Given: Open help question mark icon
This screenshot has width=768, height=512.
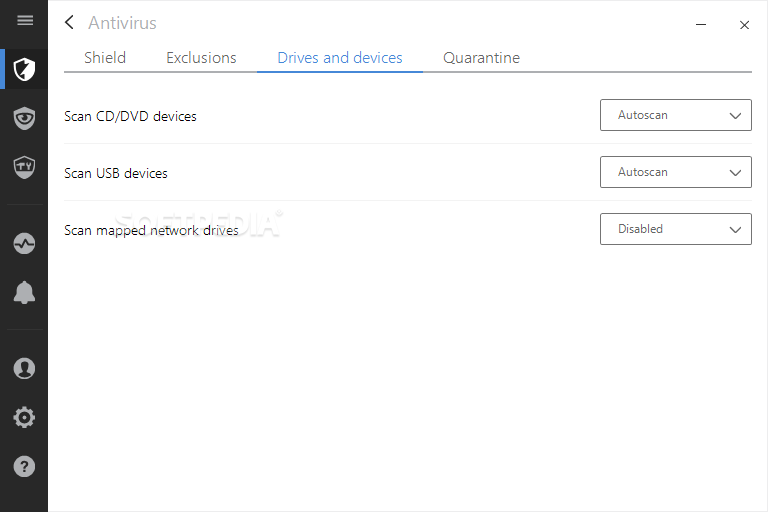Looking at the screenshot, I should pyautogui.click(x=24, y=466).
